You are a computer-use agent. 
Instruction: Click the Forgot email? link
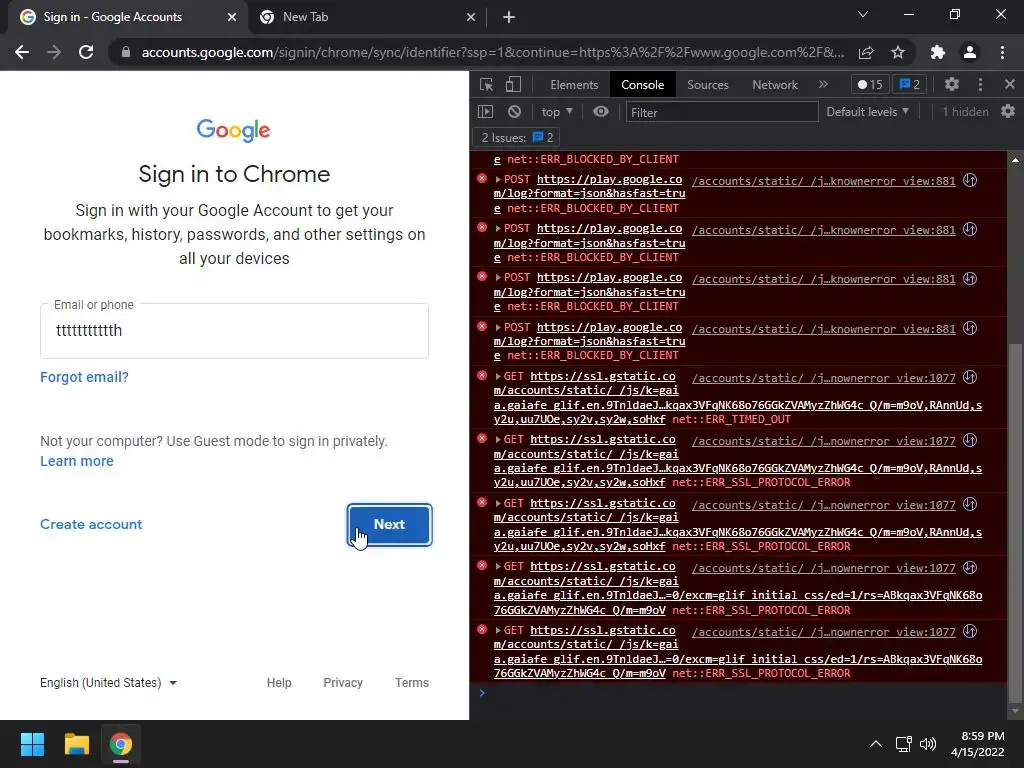click(84, 377)
